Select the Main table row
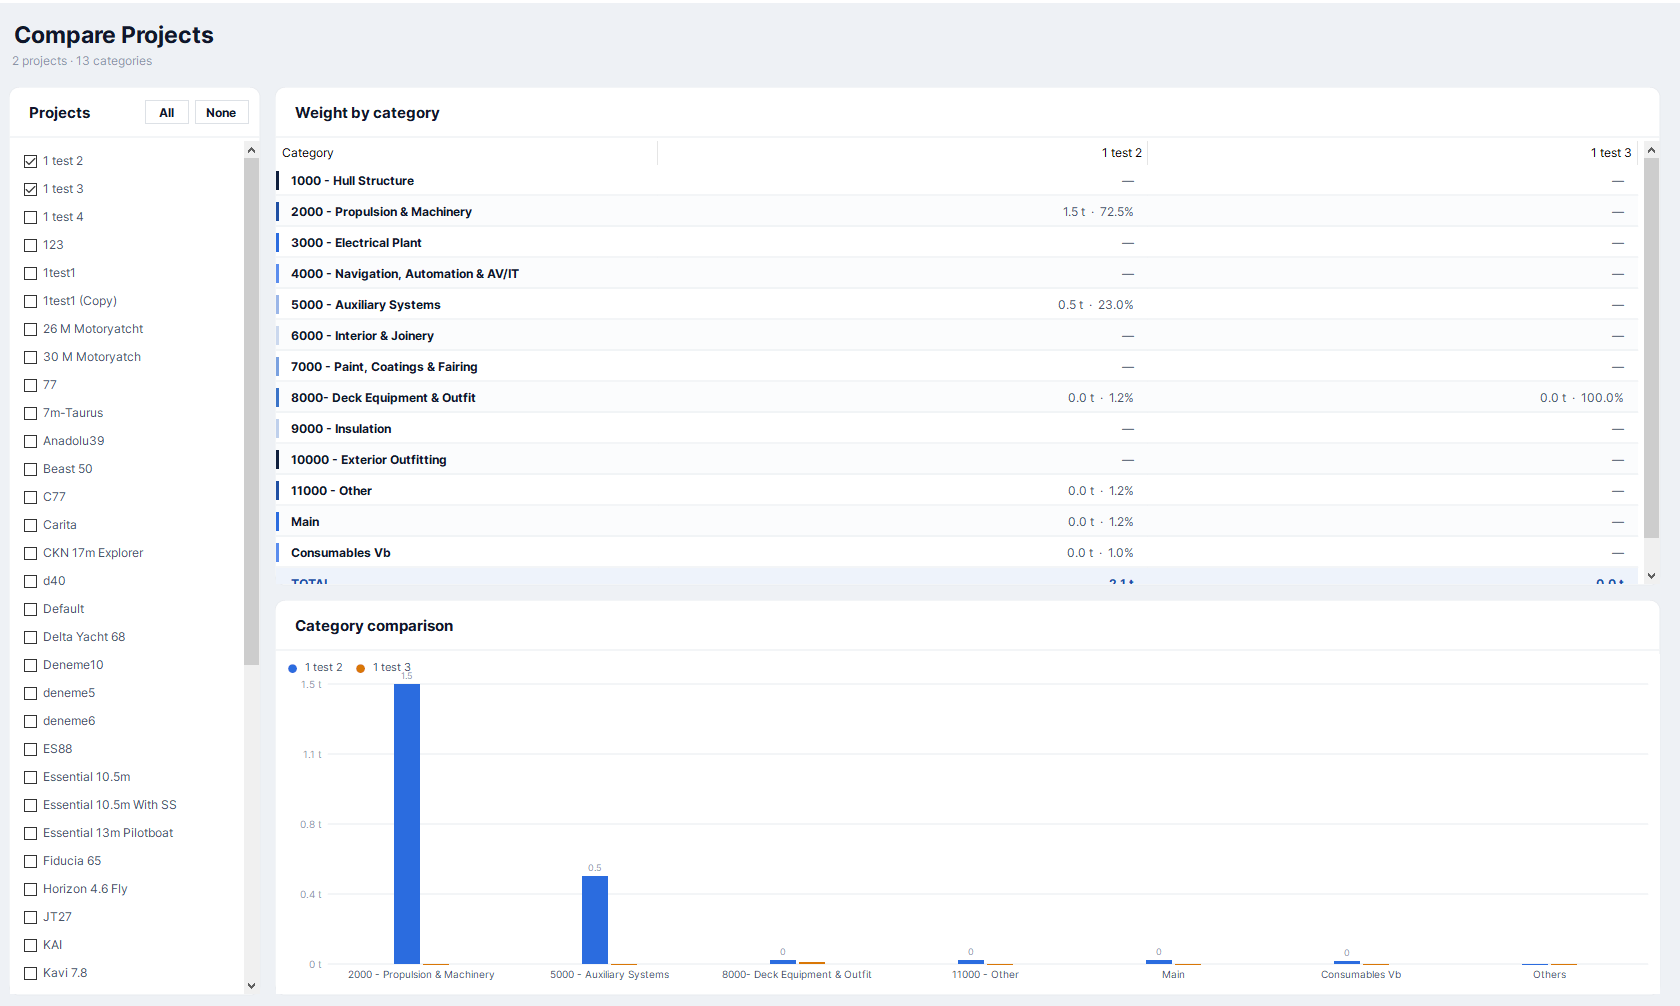 tap(957, 522)
